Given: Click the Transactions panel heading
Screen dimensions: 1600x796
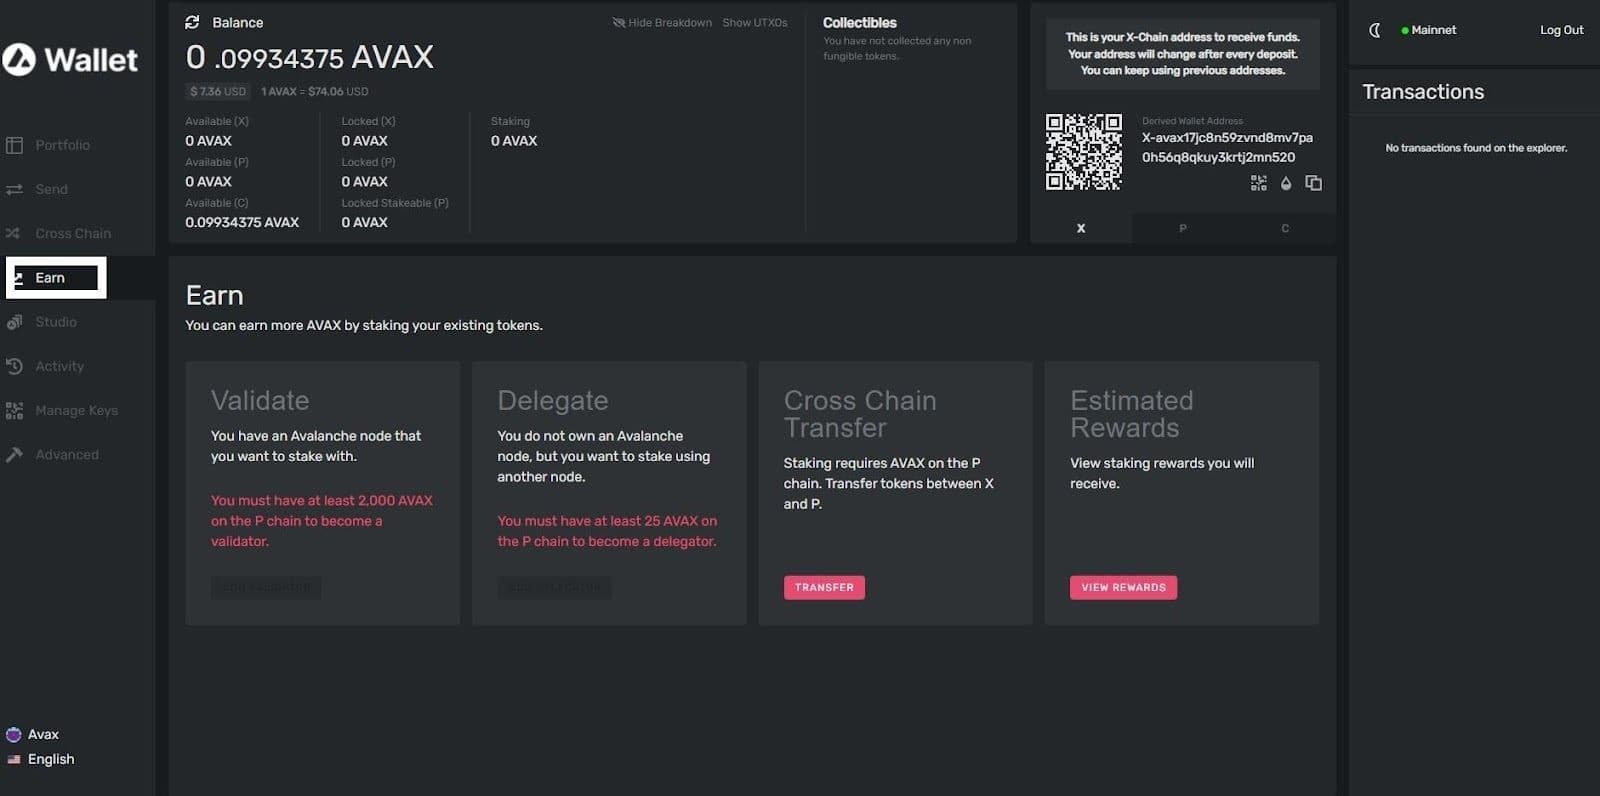Looking at the screenshot, I should [x=1423, y=92].
